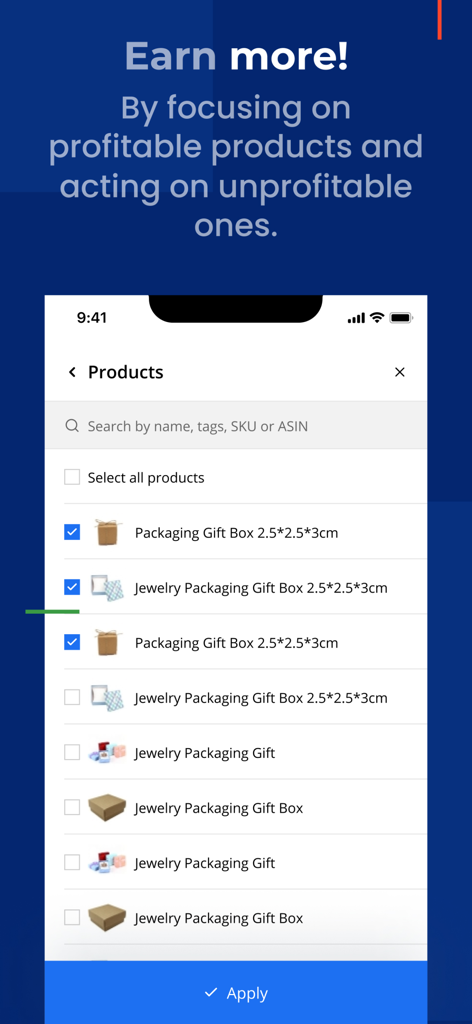Tap the battery icon in status bar
Screen dimensions: 472x1024
[x=401, y=318]
